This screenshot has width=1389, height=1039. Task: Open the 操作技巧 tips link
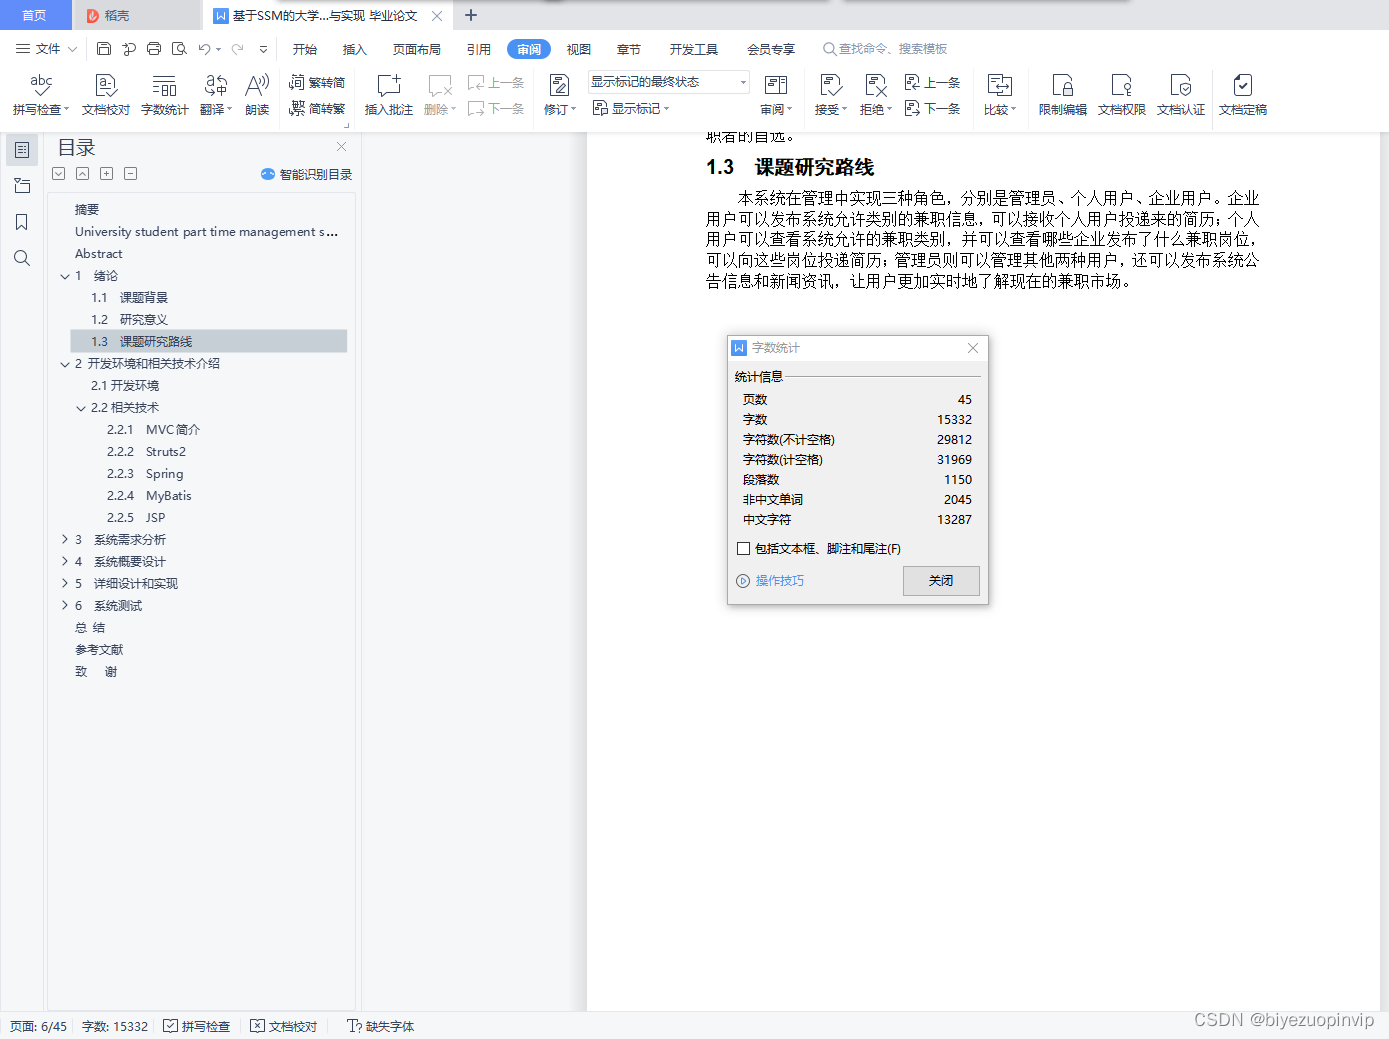tap(778, 581)
